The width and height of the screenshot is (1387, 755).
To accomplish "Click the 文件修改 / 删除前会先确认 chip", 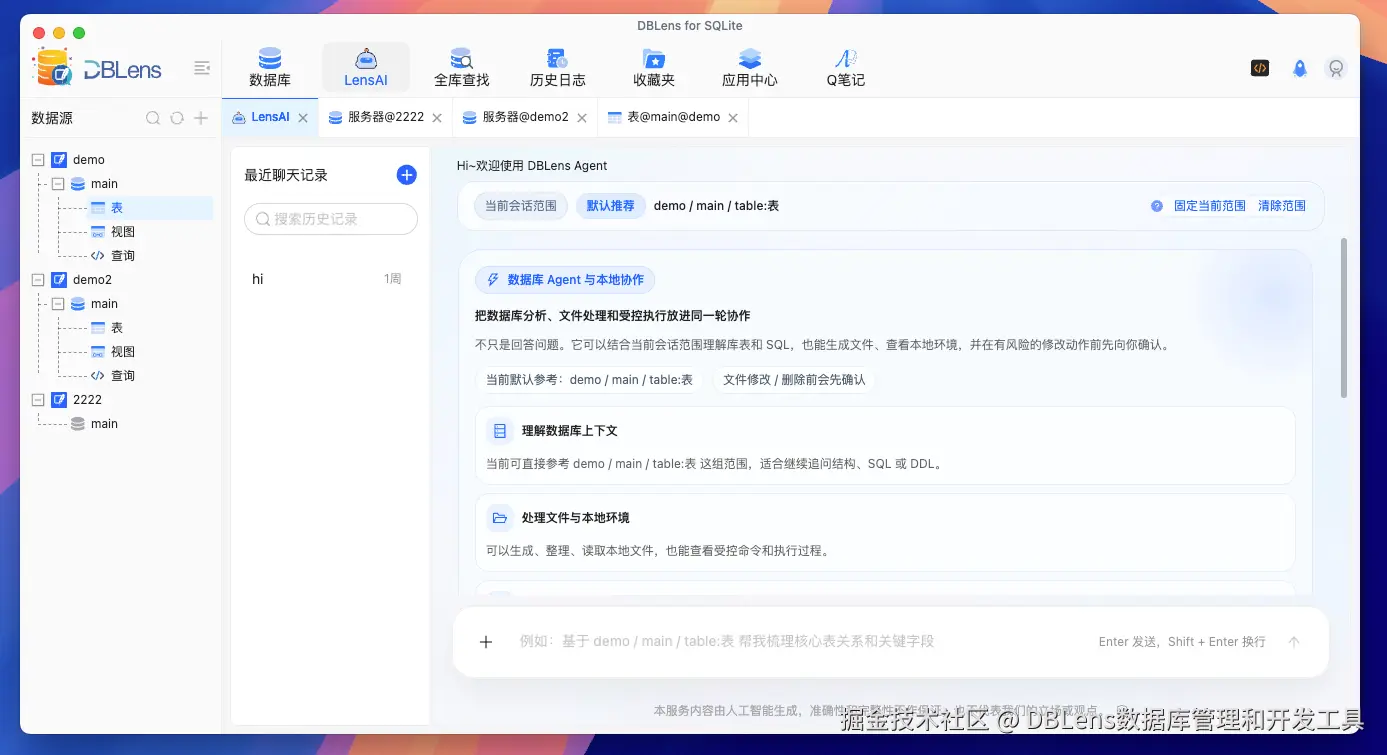I will pos(794,380).
